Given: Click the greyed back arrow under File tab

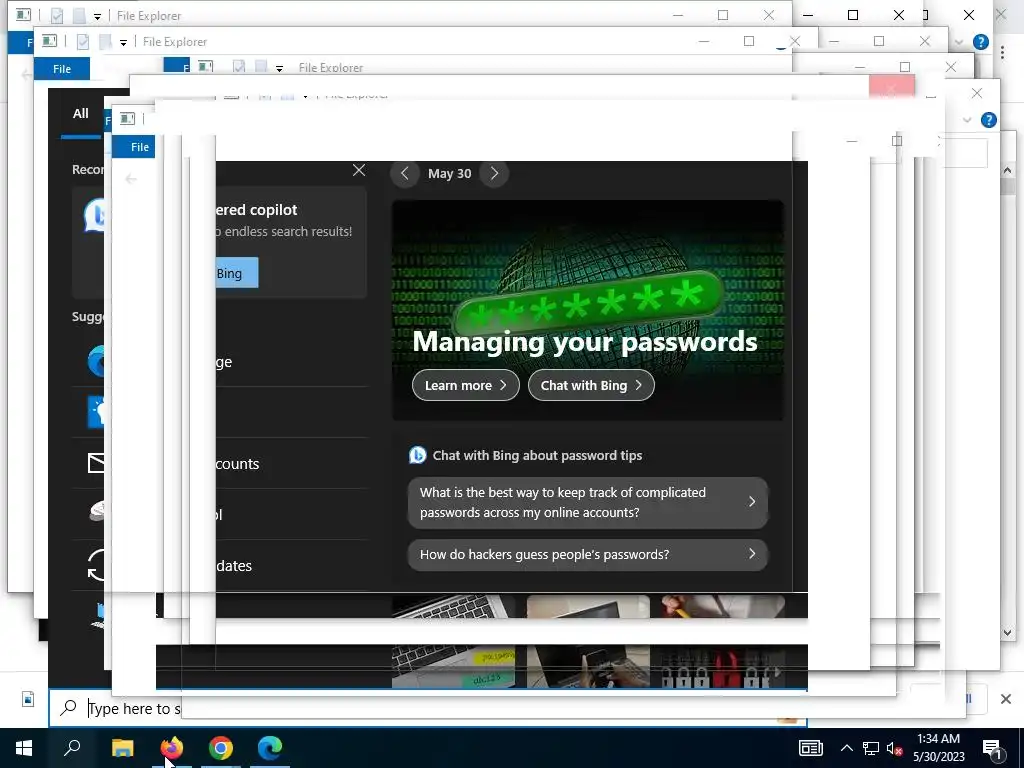Looking at the screenshot, I should (131, 179).
